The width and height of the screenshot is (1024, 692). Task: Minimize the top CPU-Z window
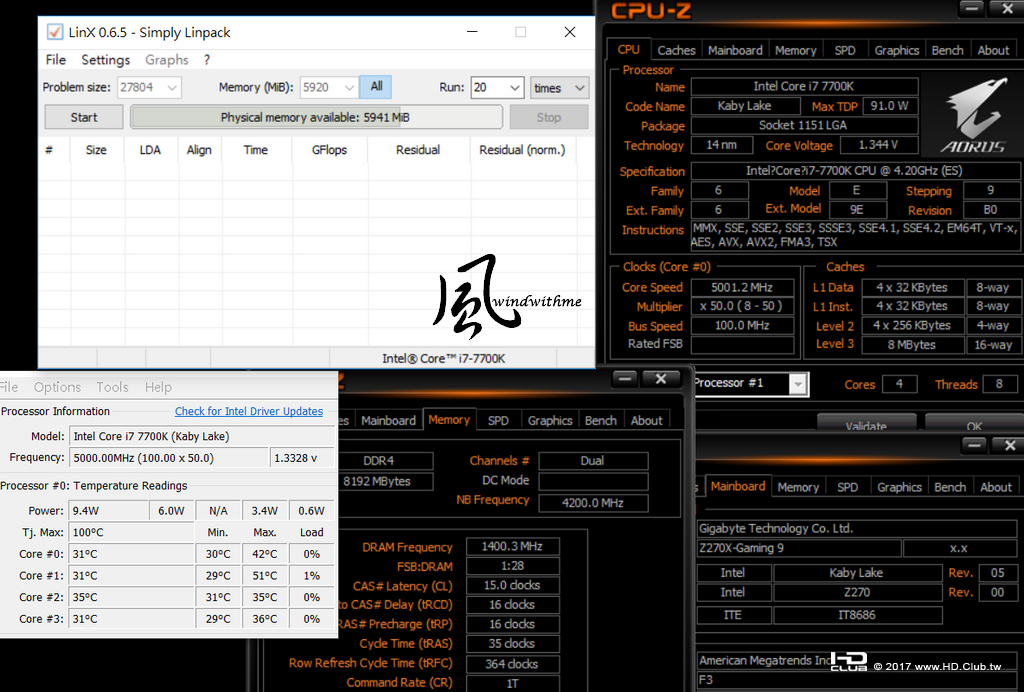click(x=971, y=8)
